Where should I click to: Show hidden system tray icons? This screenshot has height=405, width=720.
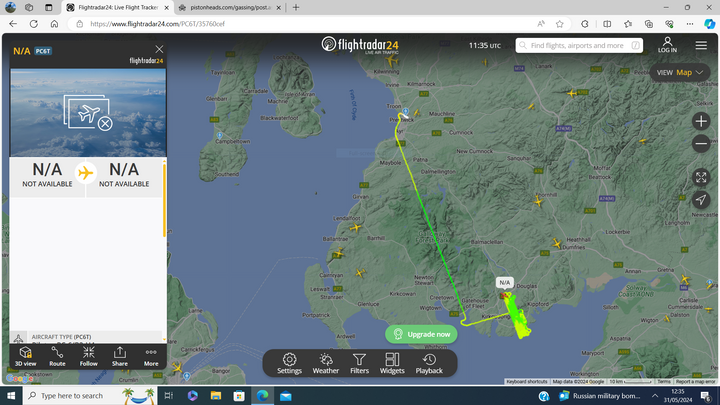[655, 396]
